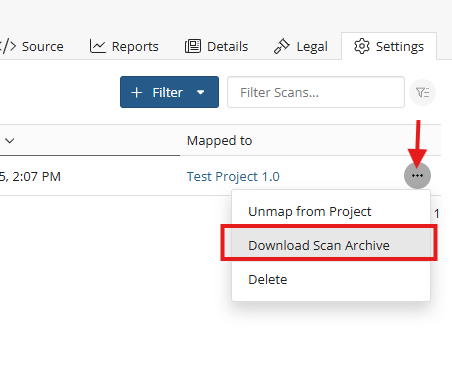Screen dimensions: 452x371
Task: Click the Details newspaper icon
Action: point(193,46)
